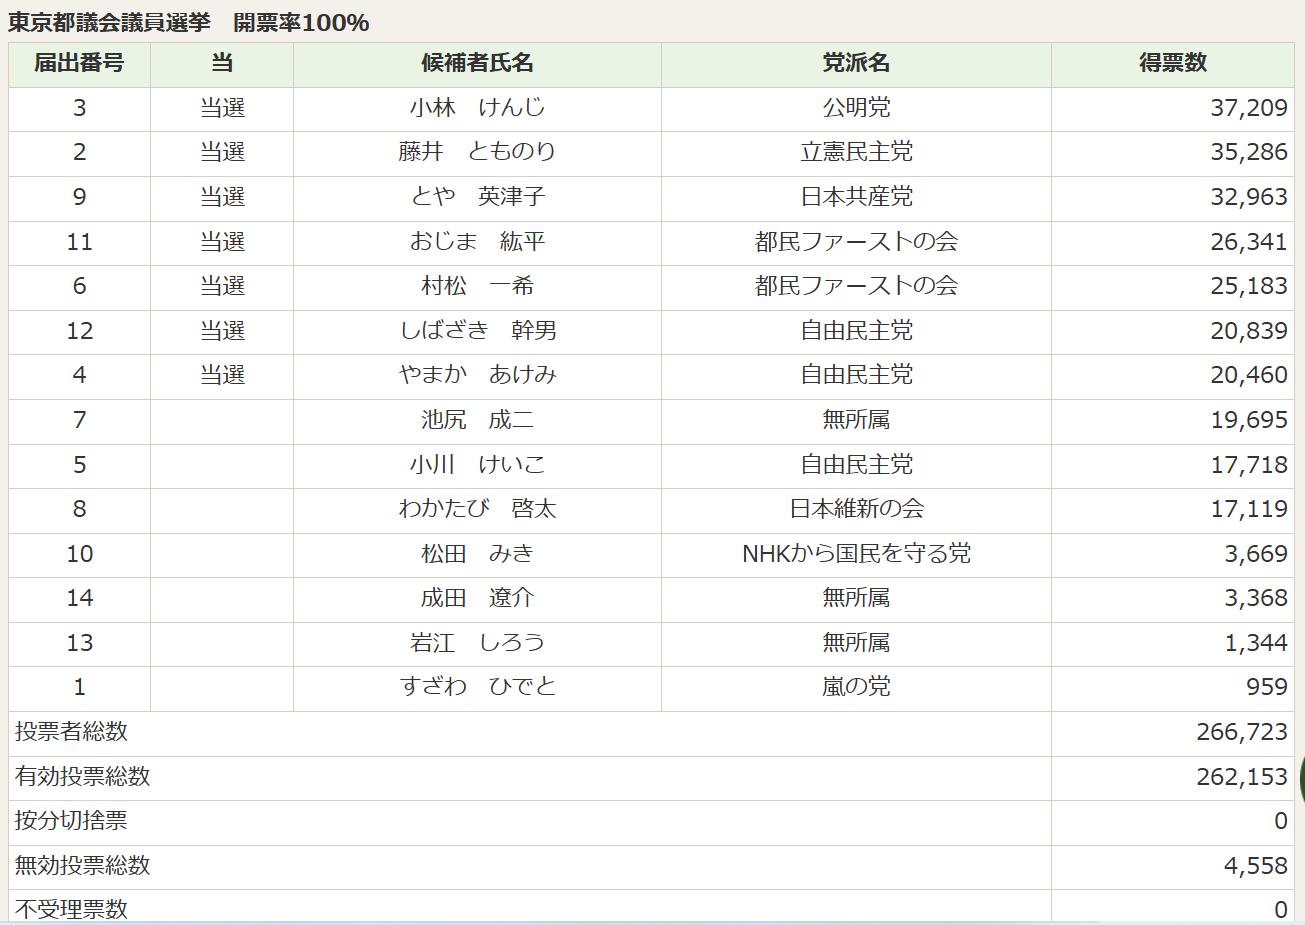This screenshot has width=1305, height=925.
Task: Select candidate 村松 一希
Action: (x=477, y=286)
